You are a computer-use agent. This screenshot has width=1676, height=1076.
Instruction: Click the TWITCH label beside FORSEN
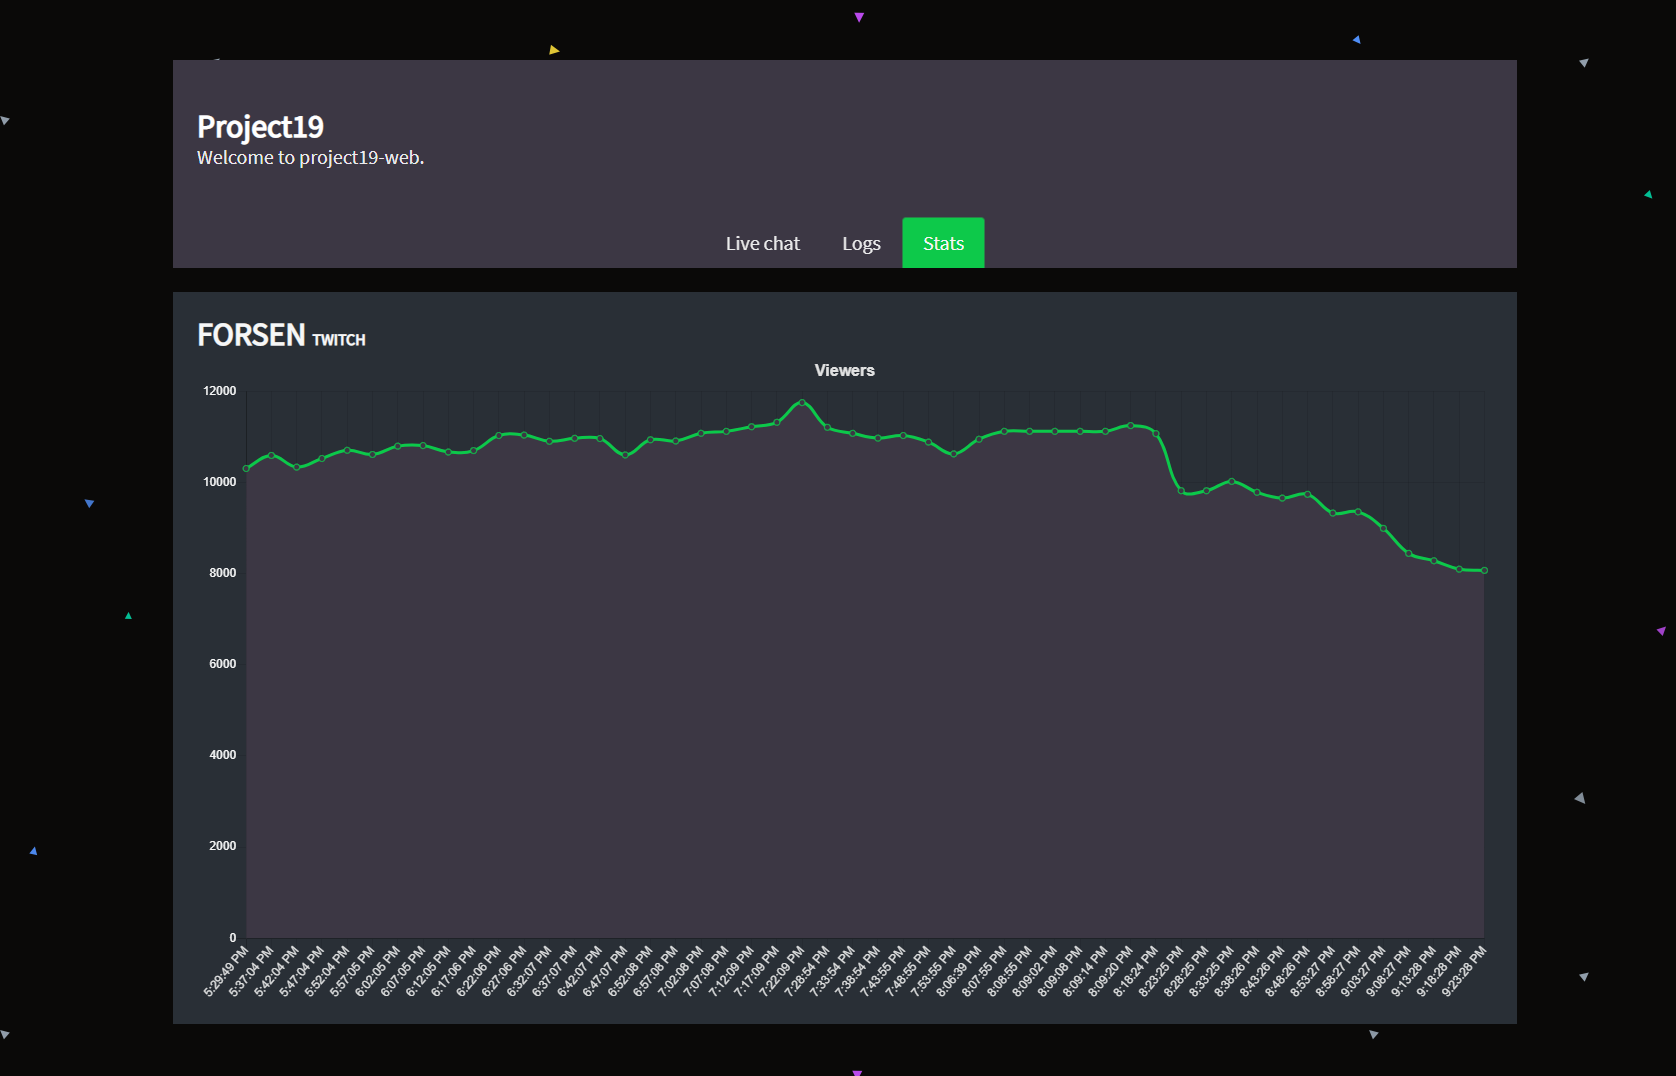pyautogui.click(x=339, y=340)
